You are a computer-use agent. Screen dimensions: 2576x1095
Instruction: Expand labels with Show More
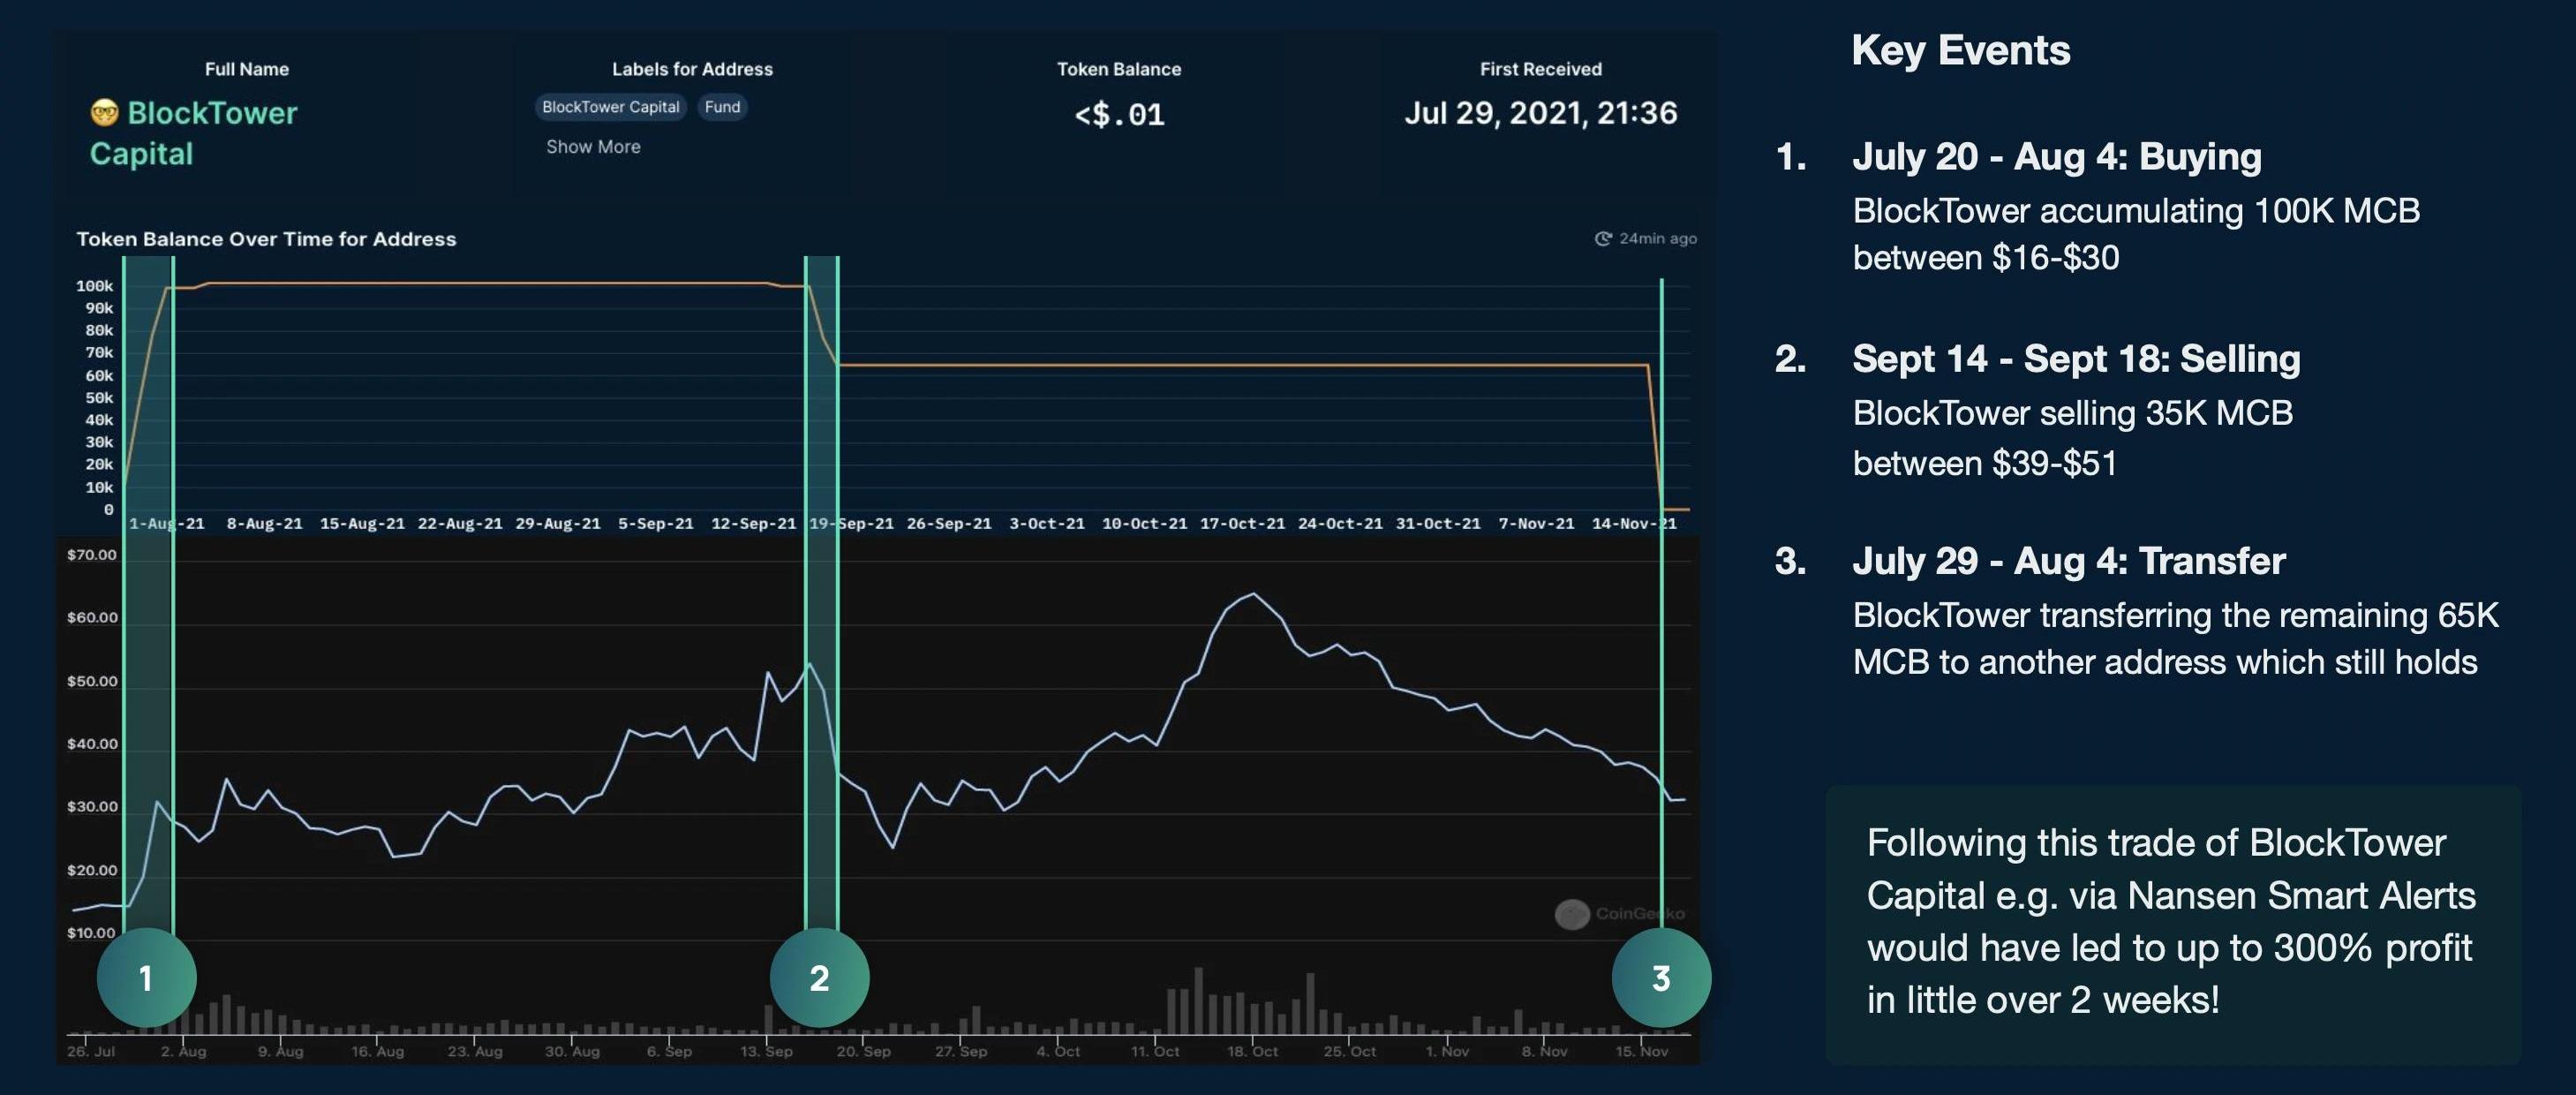tap(593, 147)
